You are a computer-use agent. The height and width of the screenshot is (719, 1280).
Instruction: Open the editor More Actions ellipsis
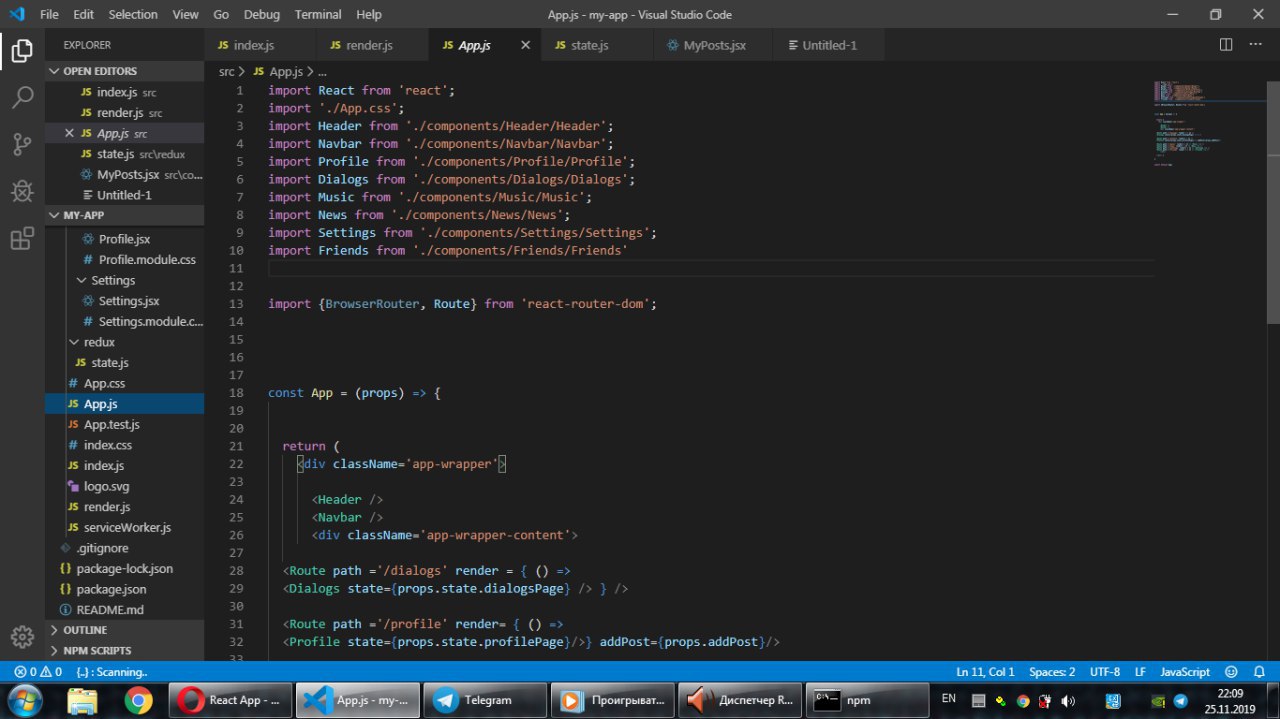pos(1256,45)
